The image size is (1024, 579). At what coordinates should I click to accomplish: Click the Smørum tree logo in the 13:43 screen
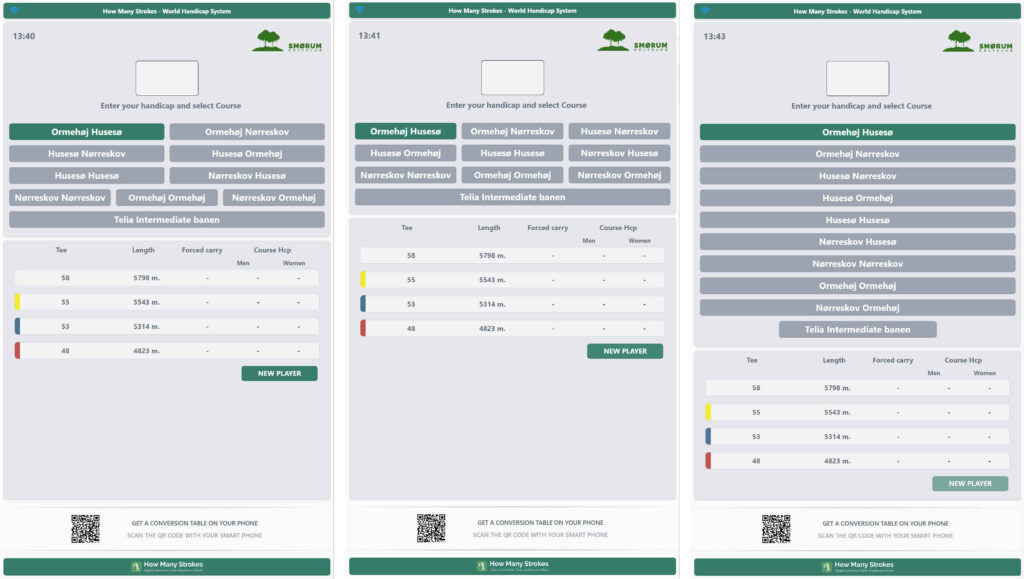977,40
